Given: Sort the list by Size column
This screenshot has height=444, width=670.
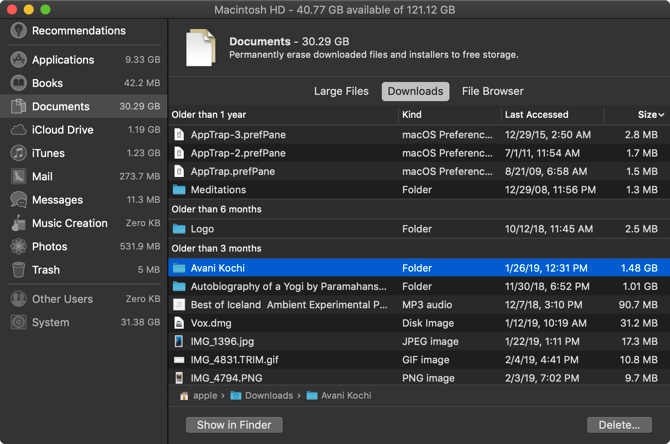Looking at the screenshot, I should 648,115.
